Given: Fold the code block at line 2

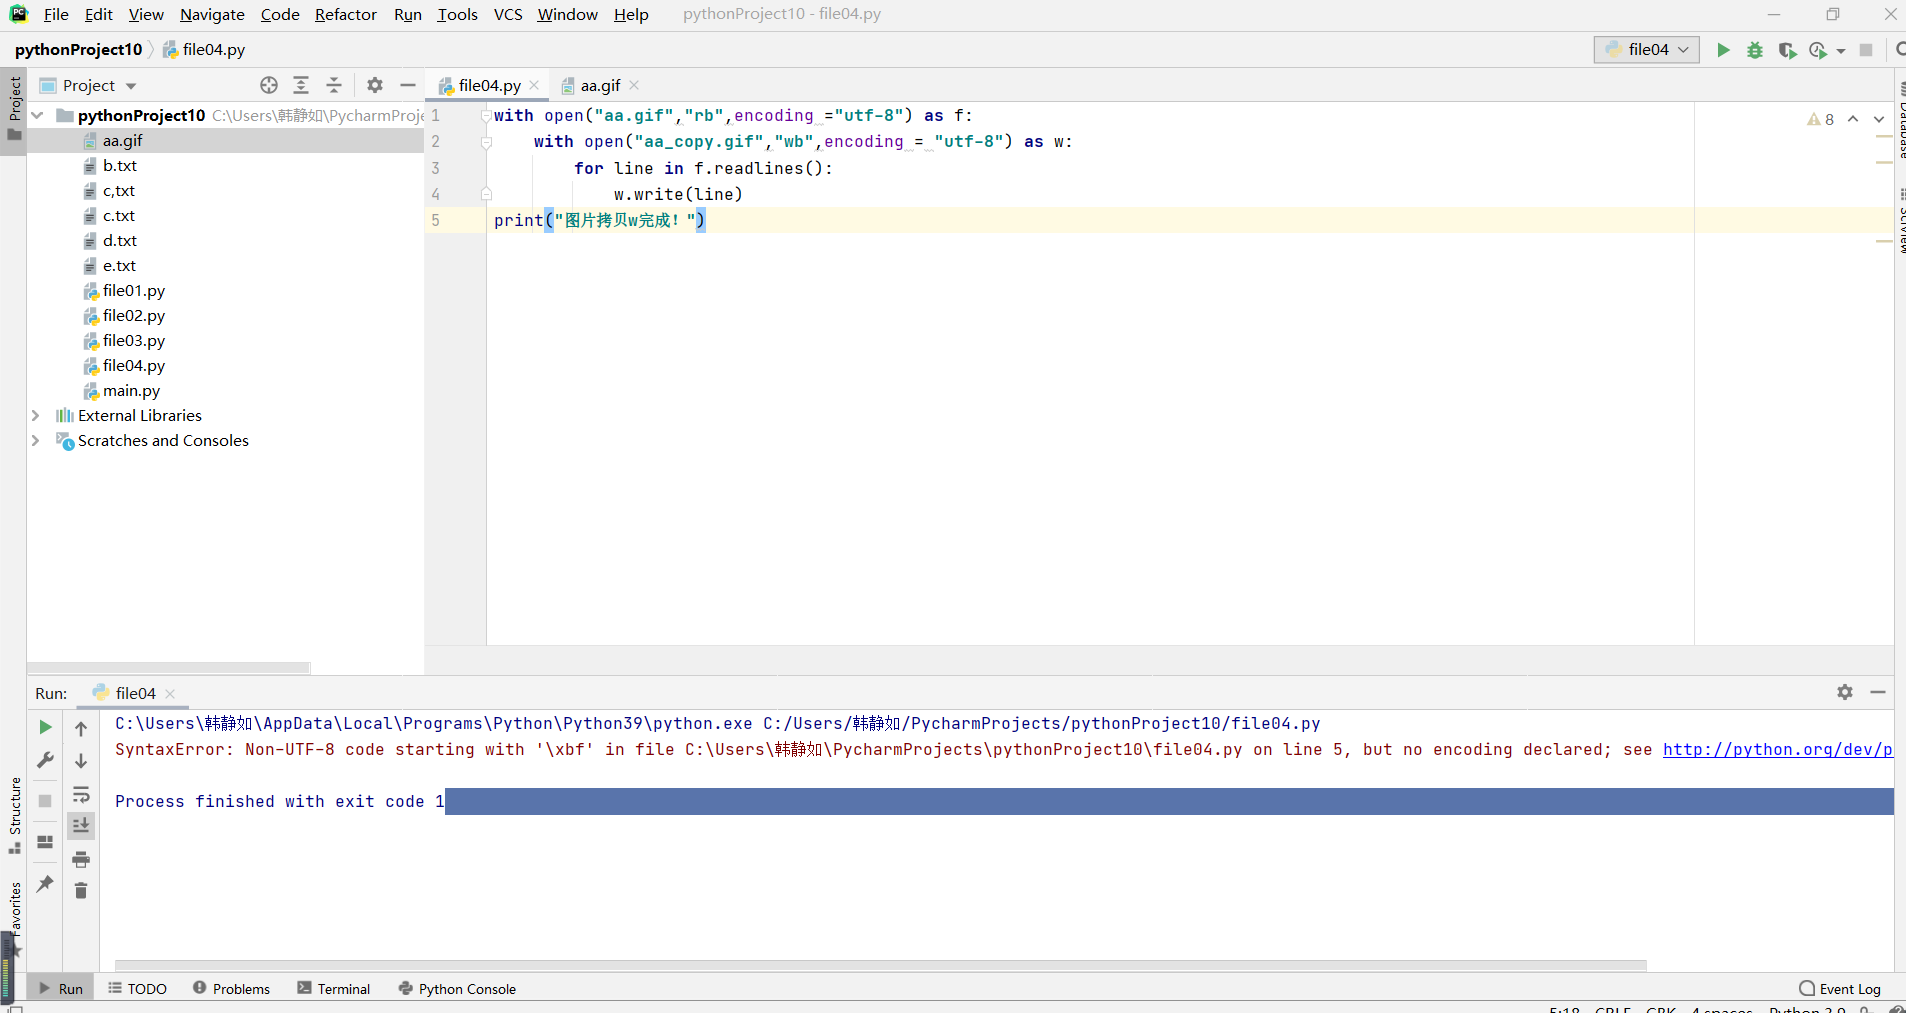Looking at the screenshot, I should [486, 142].
